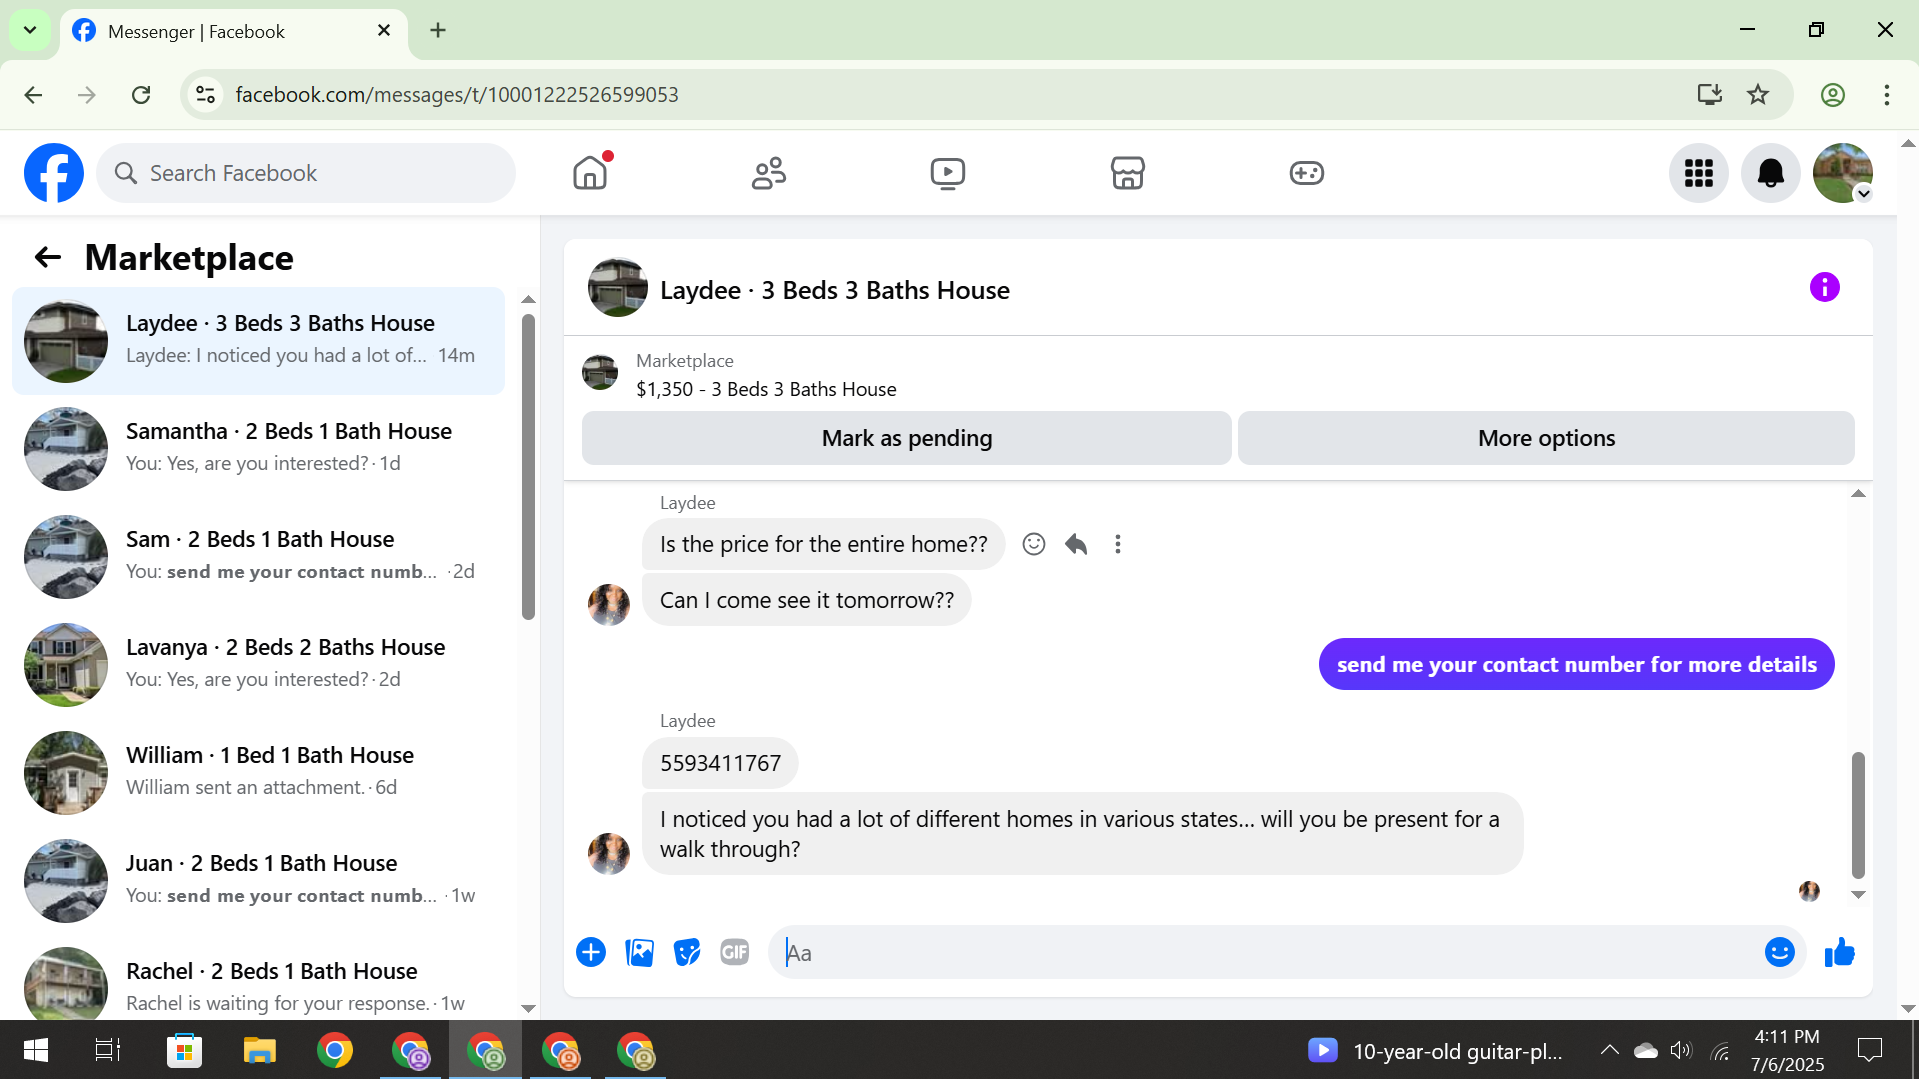Image resolution: width=1919 pixels, height=1079 pixels.
Task: Go to the Home feed icon
Action: [590, 173]
